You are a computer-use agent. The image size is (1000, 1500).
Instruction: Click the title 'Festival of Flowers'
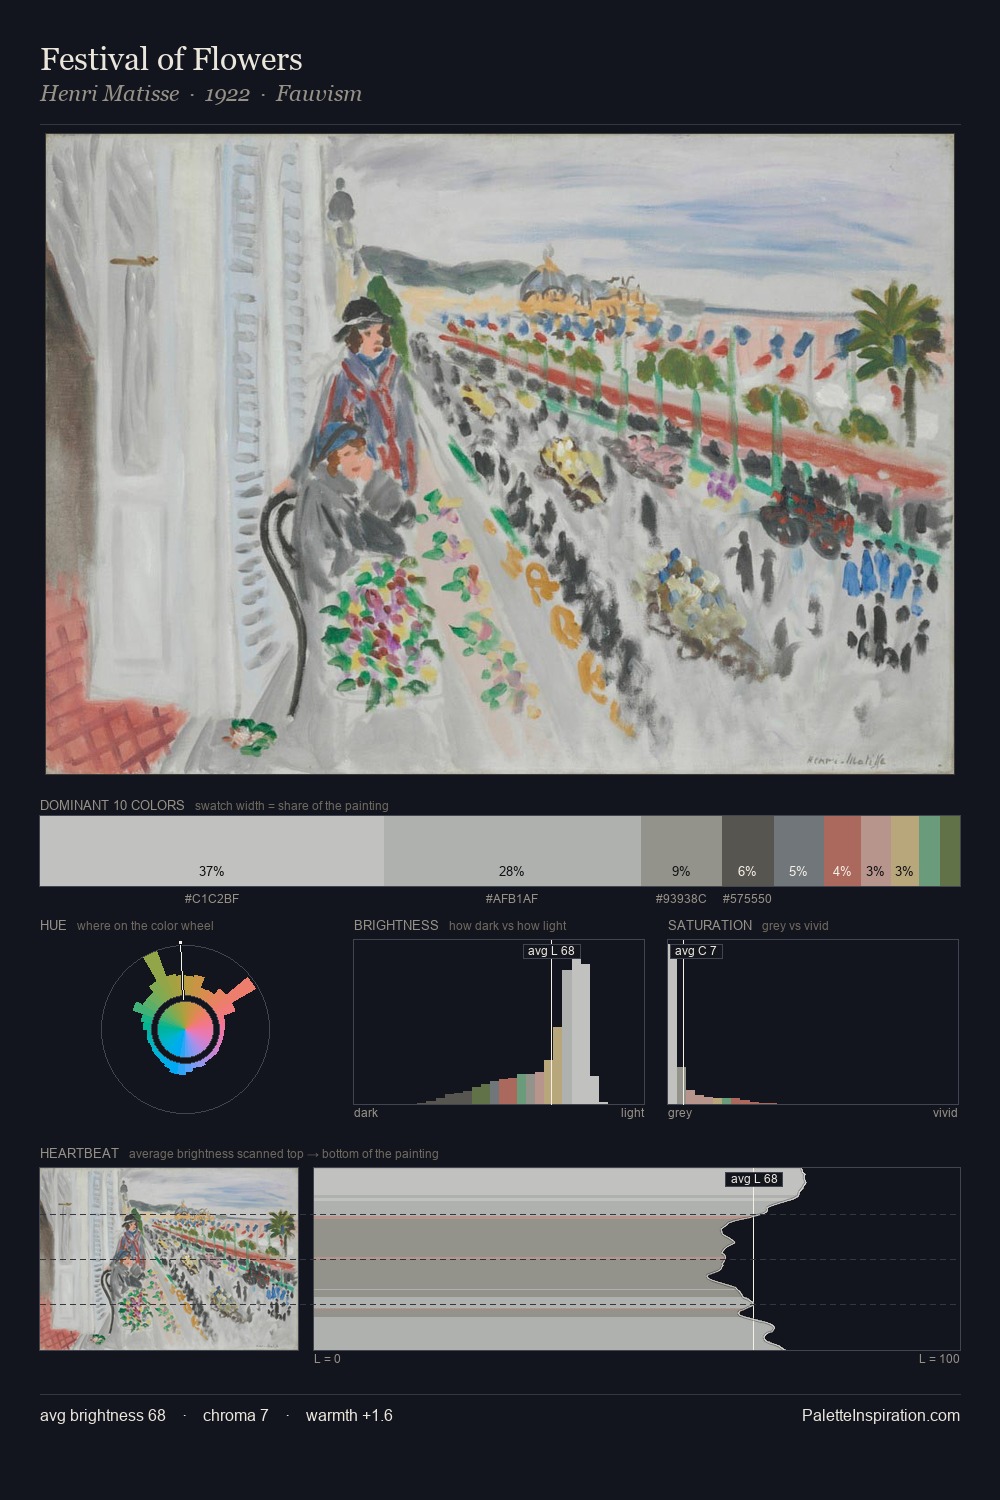[171, 59]
